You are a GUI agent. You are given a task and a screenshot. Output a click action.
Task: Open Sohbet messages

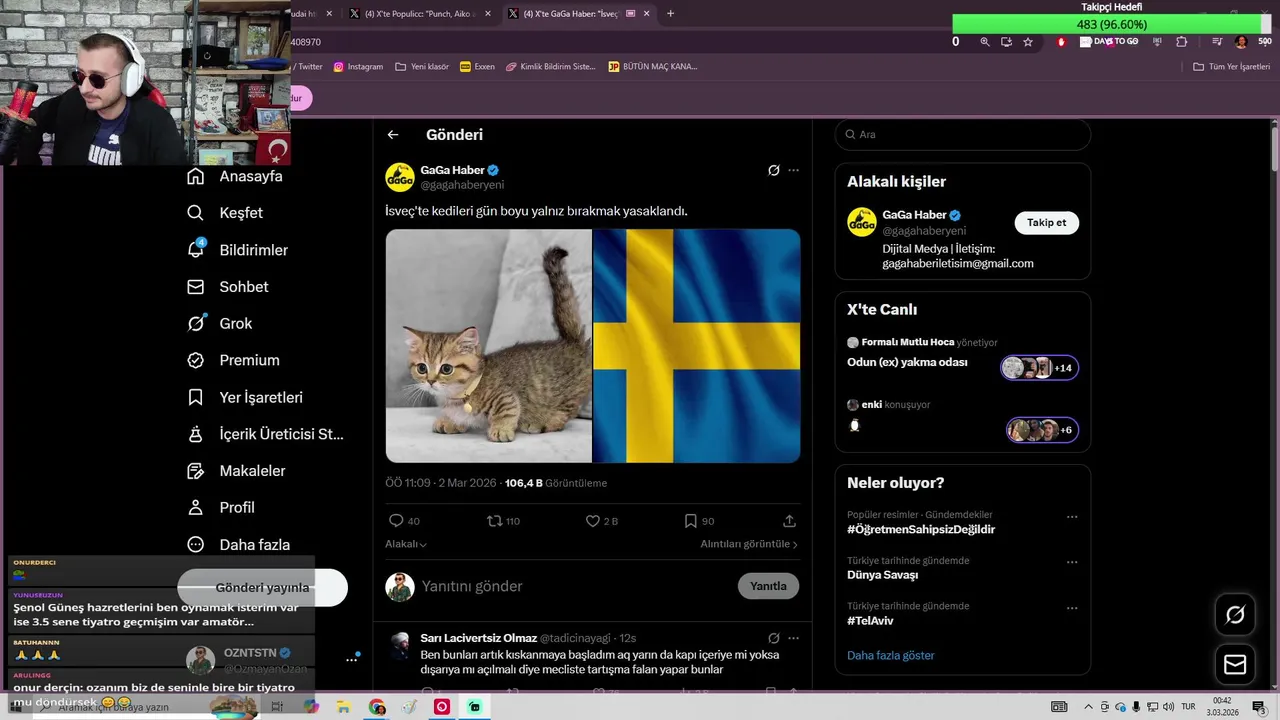pyautogui.click(x=228, y=287)
